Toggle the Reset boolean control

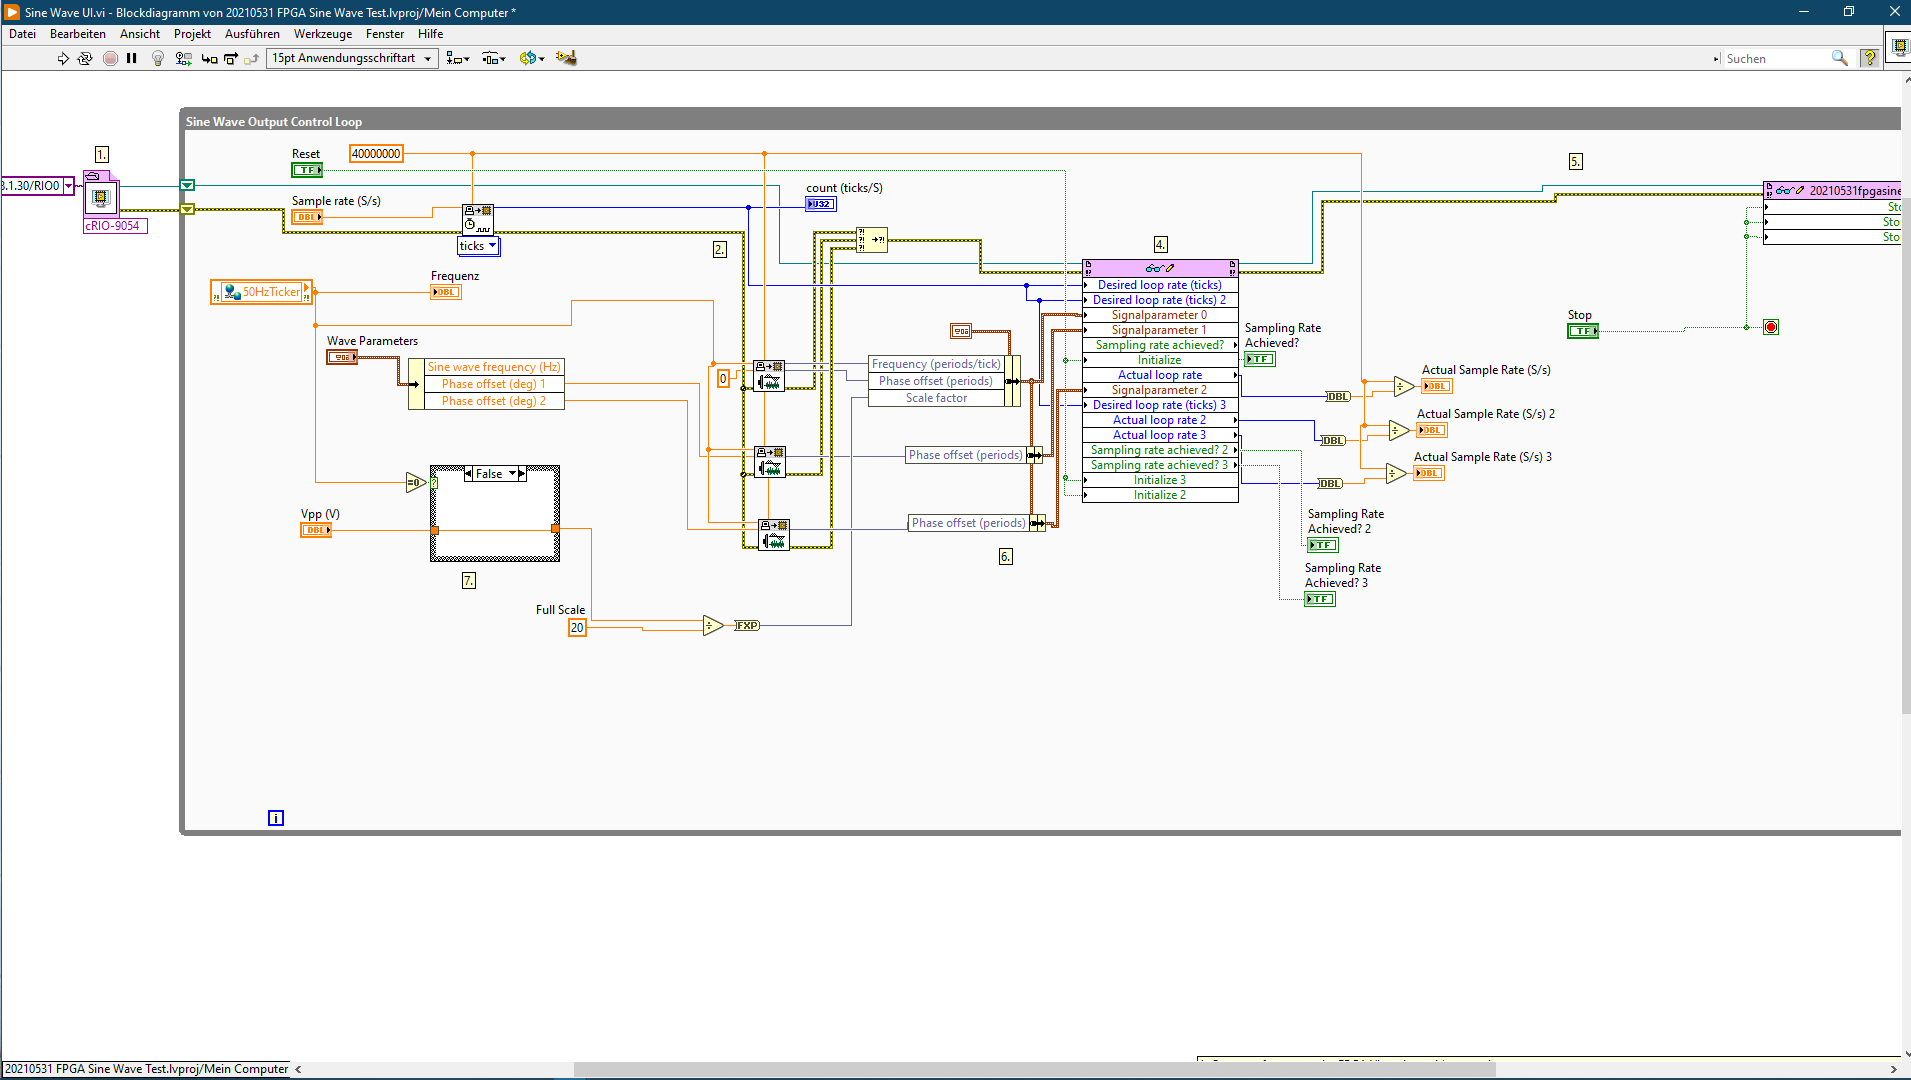click(306, 171)
